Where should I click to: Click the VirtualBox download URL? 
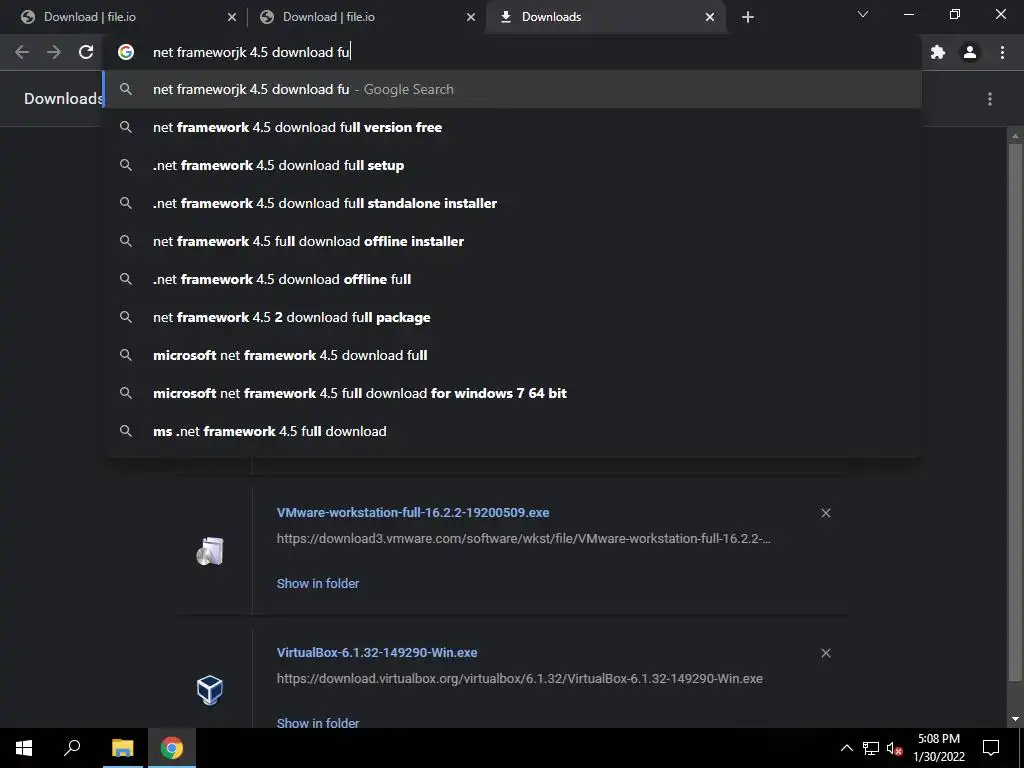[519, 679]
